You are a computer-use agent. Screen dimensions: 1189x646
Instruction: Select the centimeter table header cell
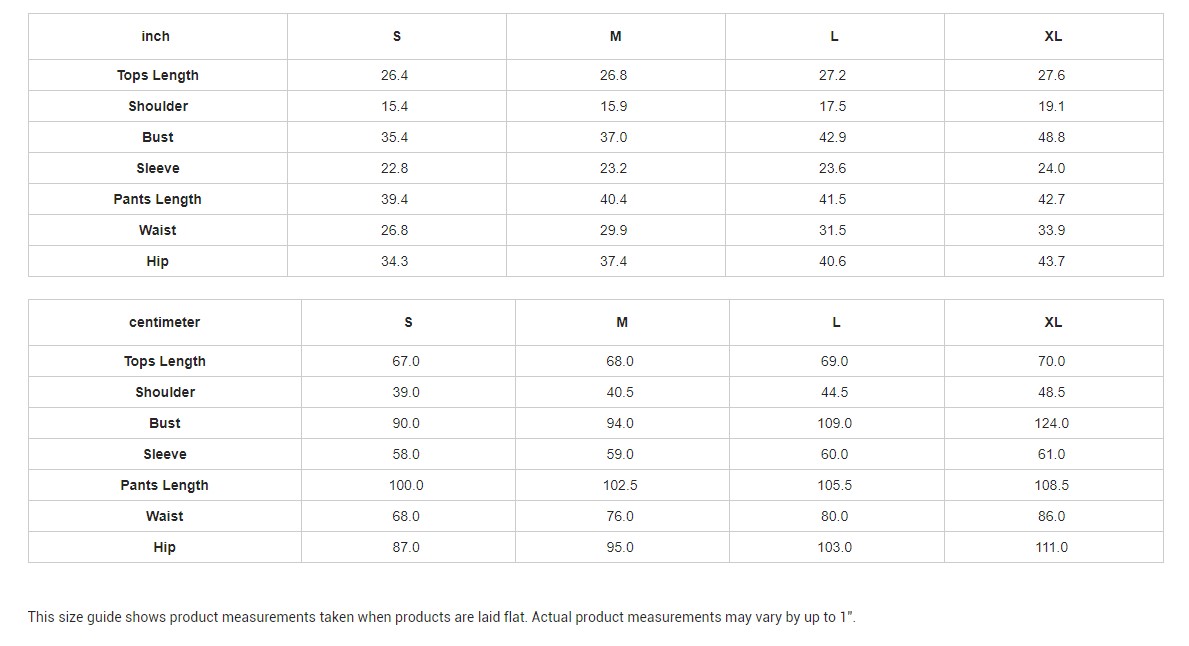point(165,322)
